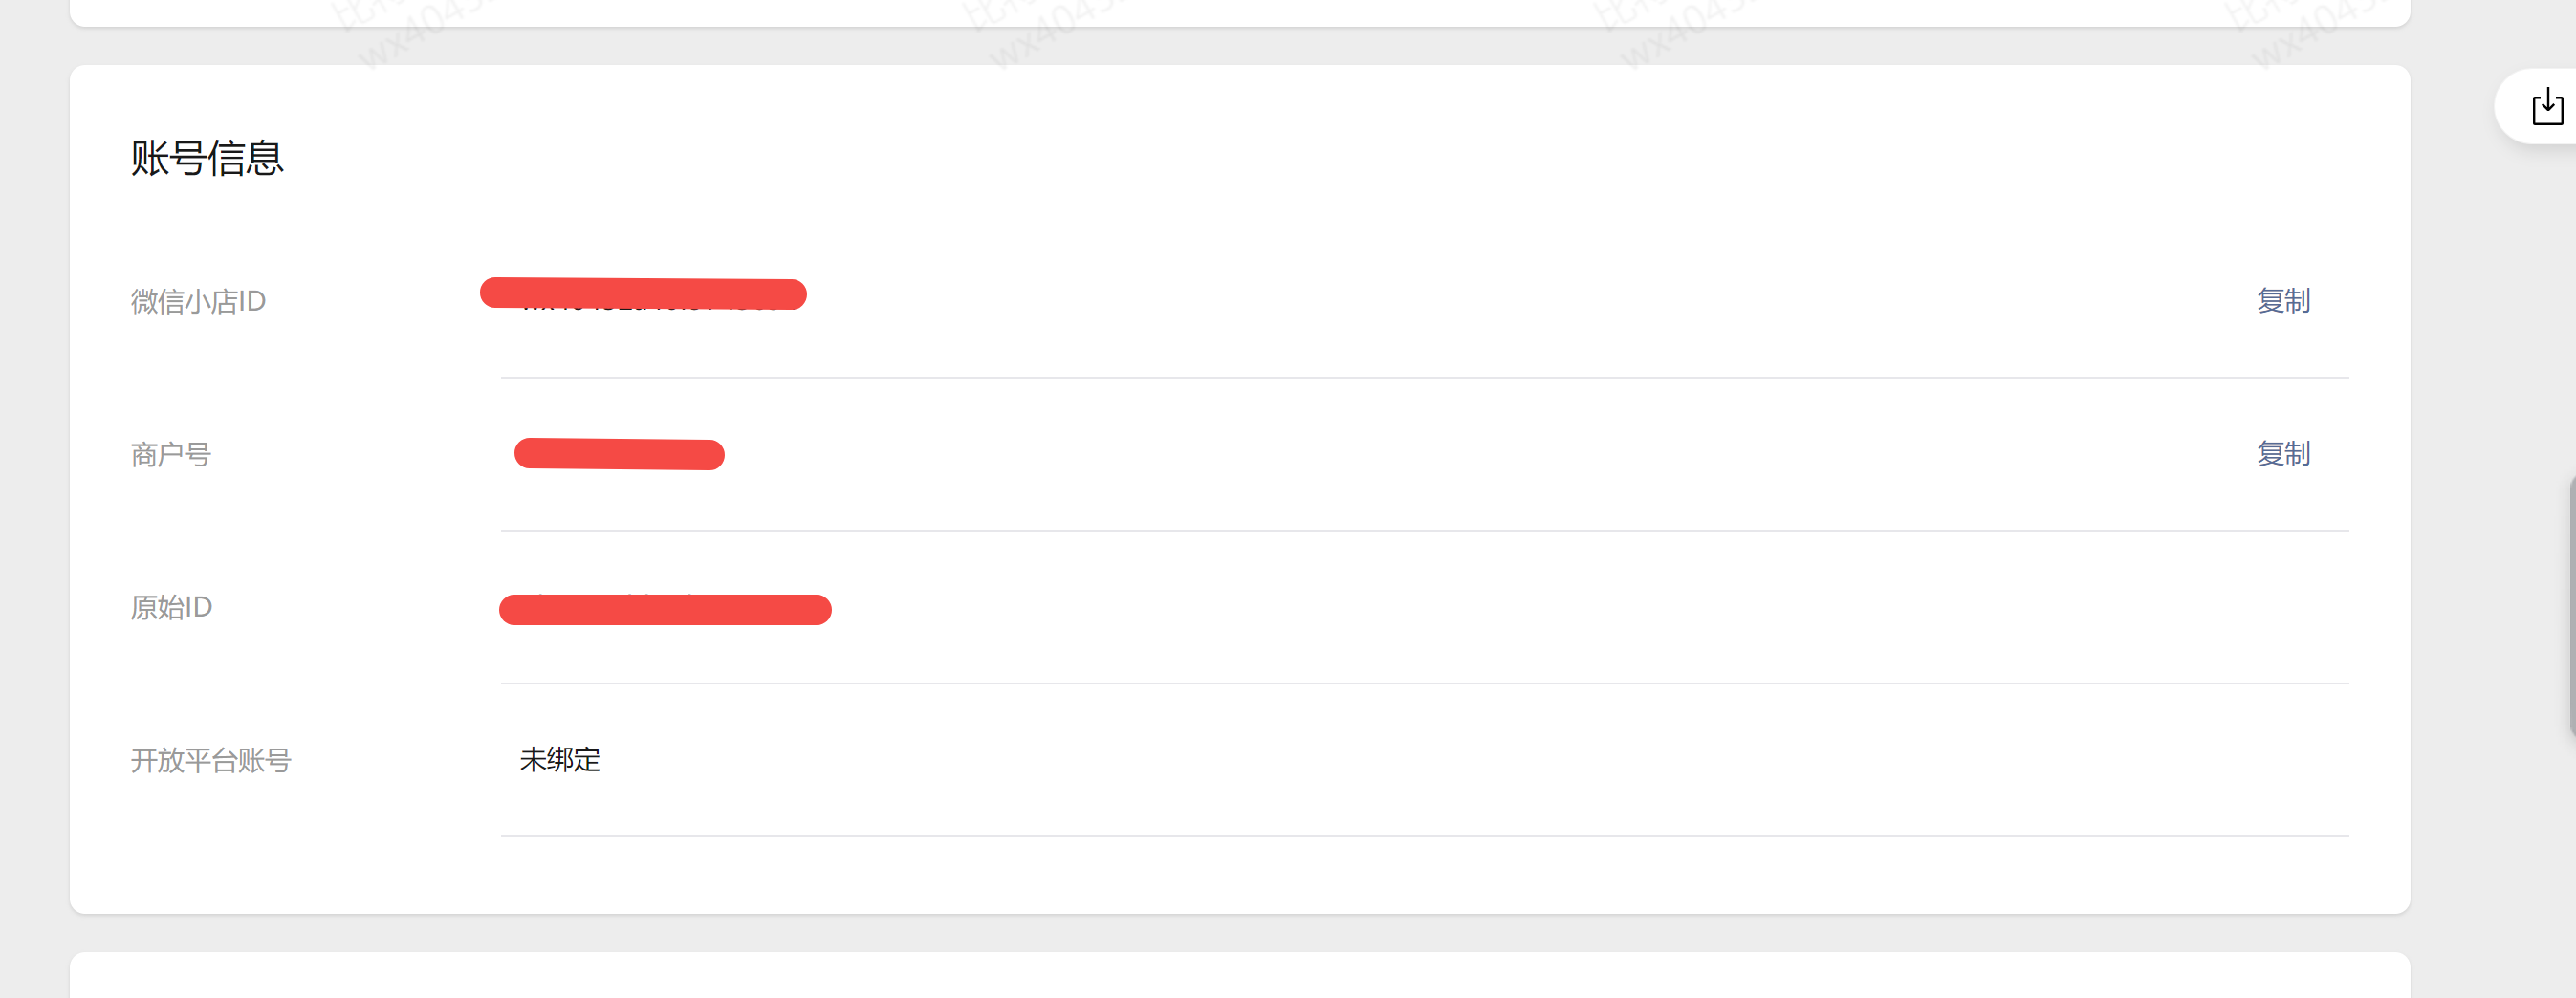Screen dimensions: 2576x998
Task: Select the 商户号 field label
Action: 171,455
